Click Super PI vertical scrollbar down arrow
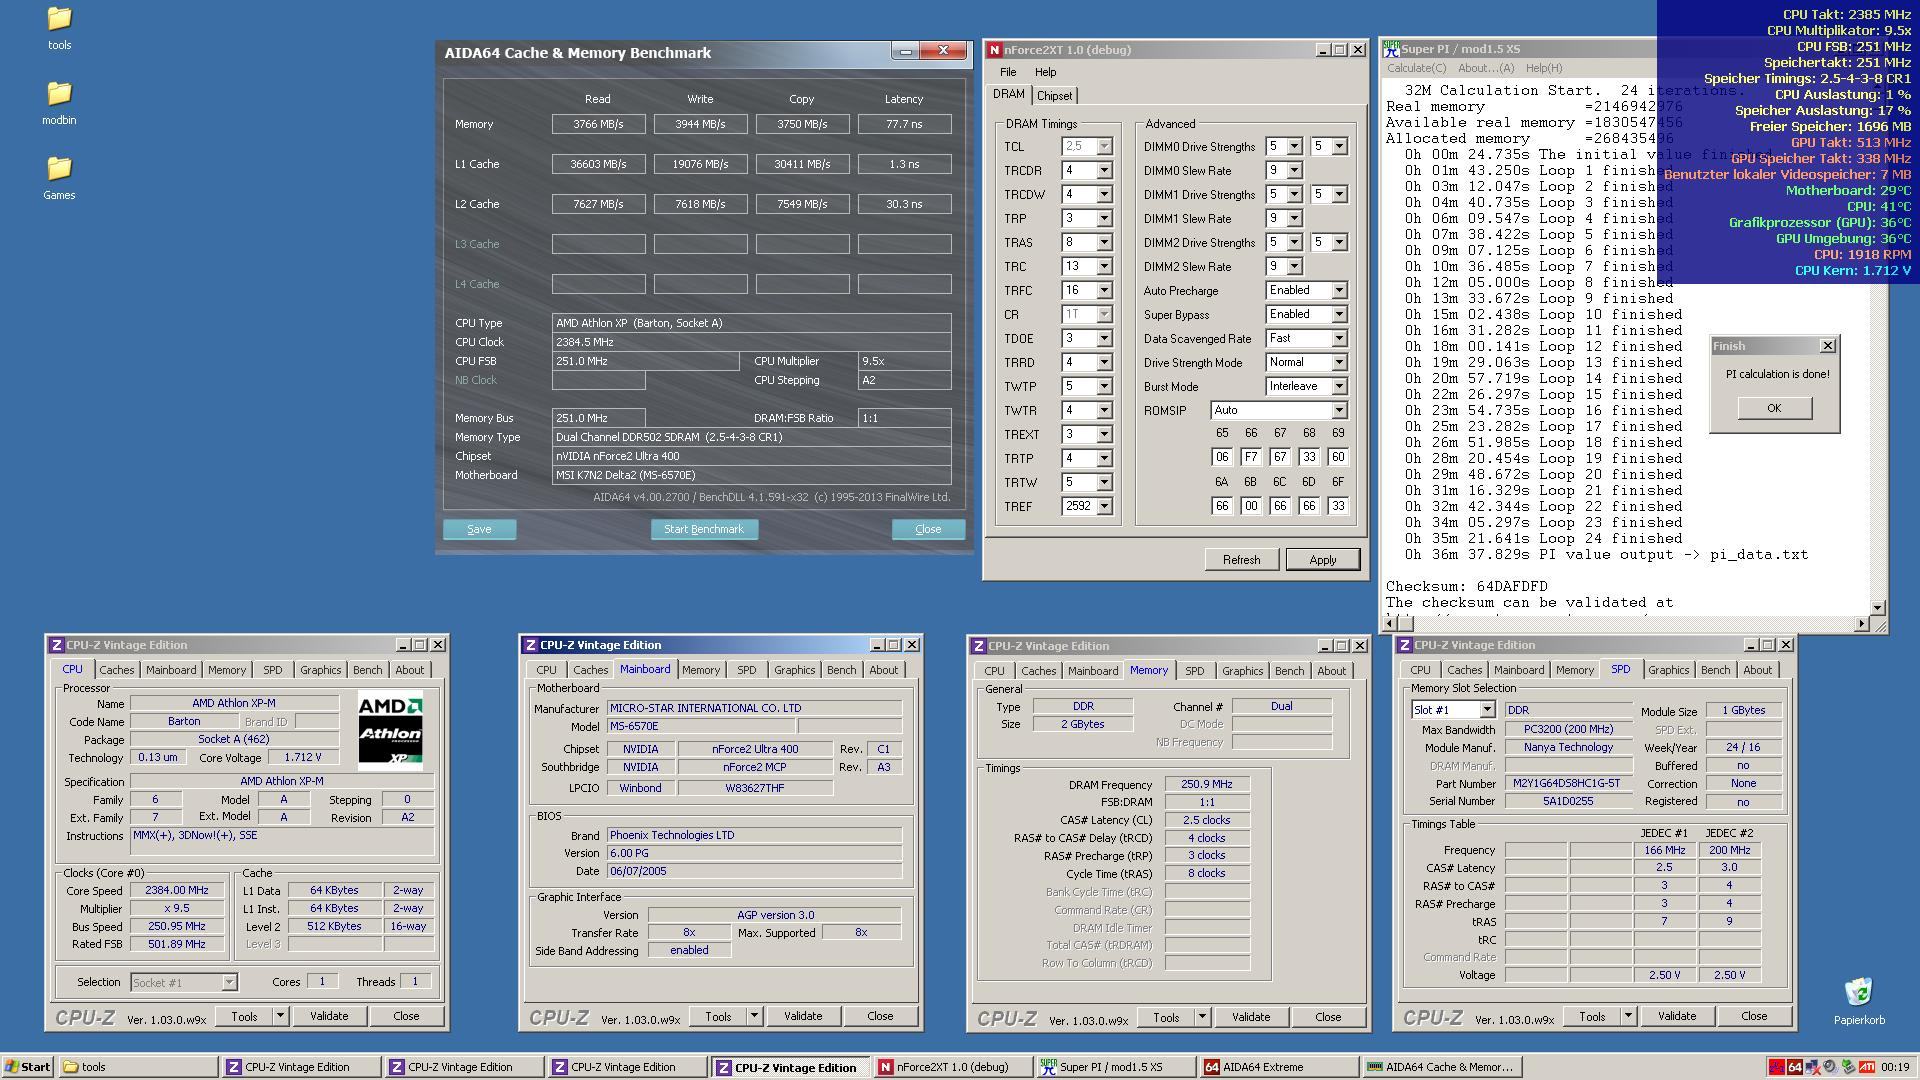Screen dimensions: 1920x1080 pyautogui.click(x=1877, y=607)
